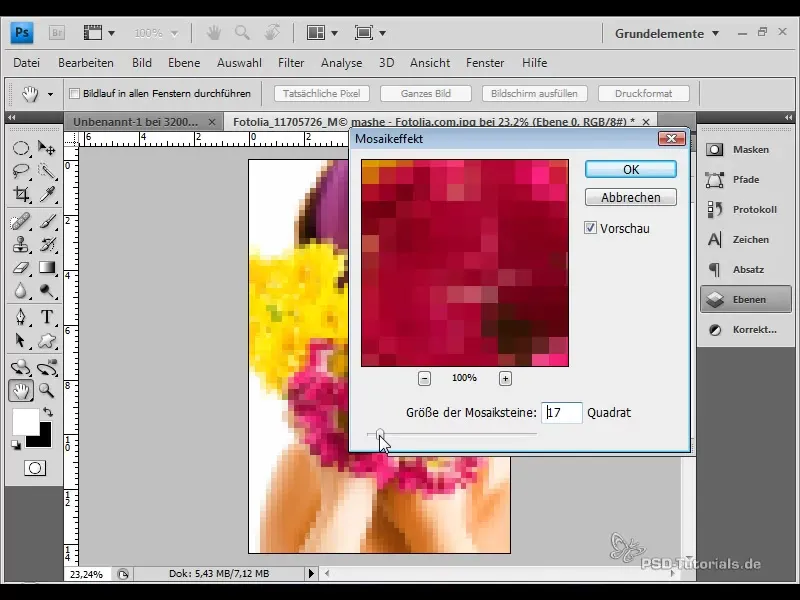Click the foreground color swatch
Screen dimensions: 800x600
point(25,421)
